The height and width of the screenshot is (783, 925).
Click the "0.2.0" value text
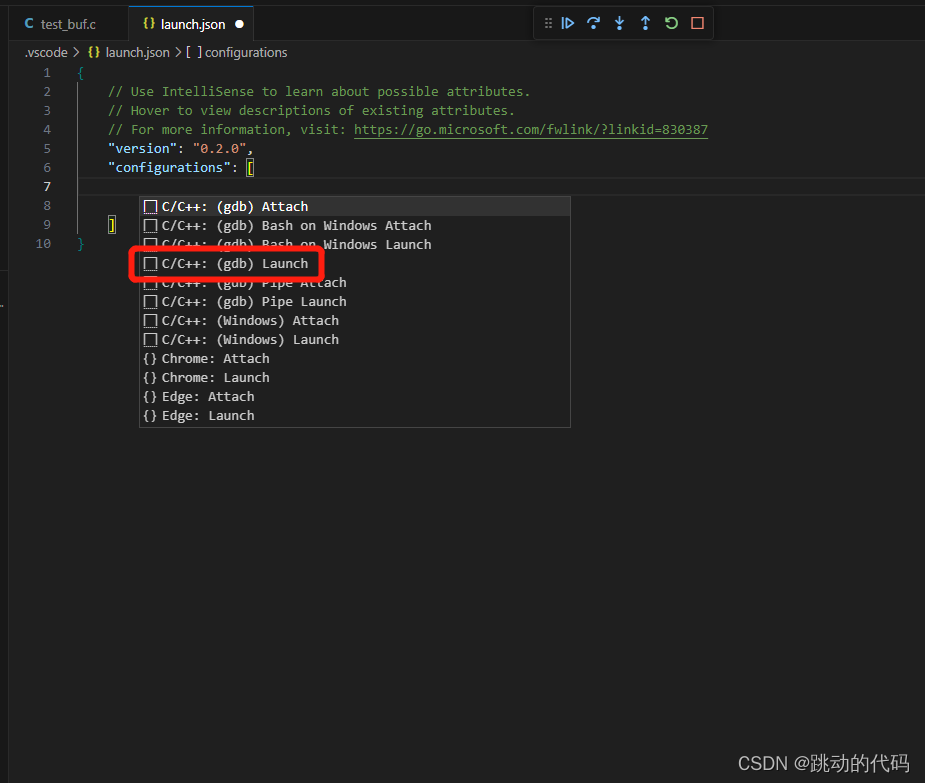click(x=219, y=149)
